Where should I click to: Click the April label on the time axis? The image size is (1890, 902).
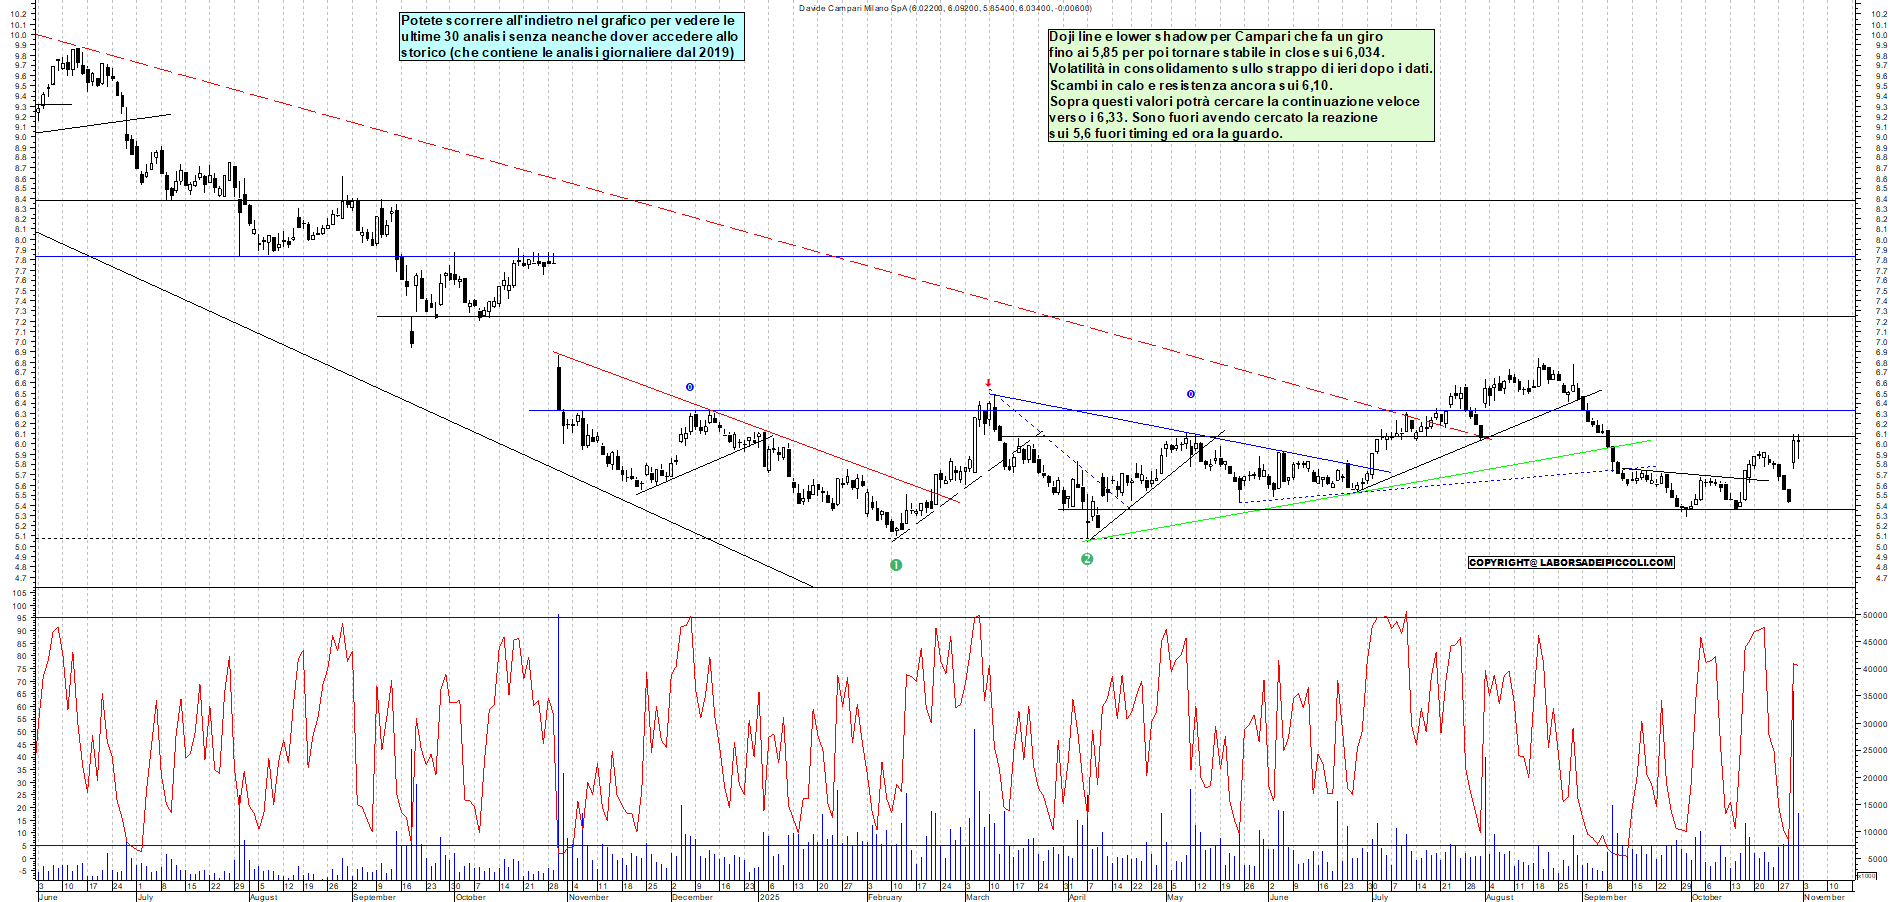click(x=1077, y=897)
